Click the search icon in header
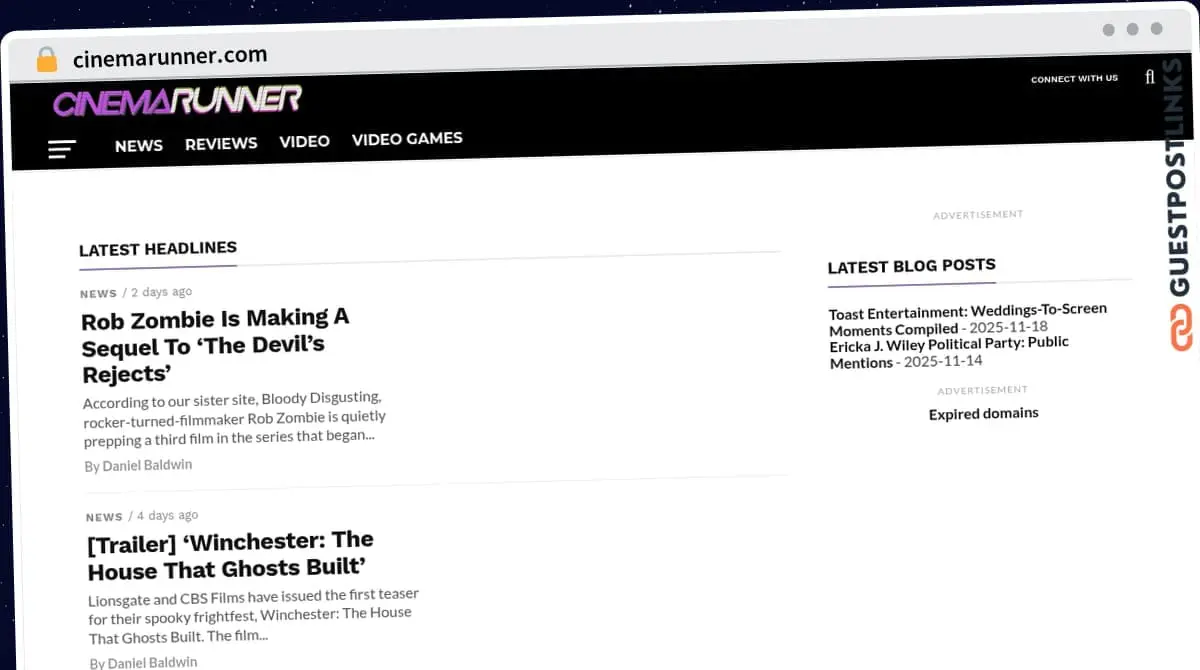 coord(1149,77)
